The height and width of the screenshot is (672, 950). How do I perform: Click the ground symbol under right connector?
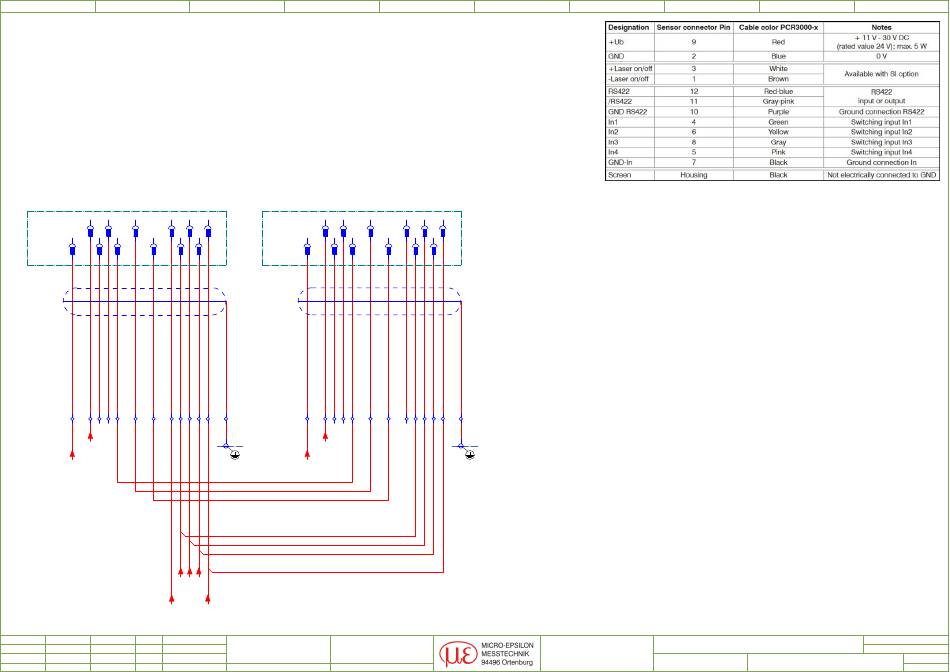pos(470,454)
